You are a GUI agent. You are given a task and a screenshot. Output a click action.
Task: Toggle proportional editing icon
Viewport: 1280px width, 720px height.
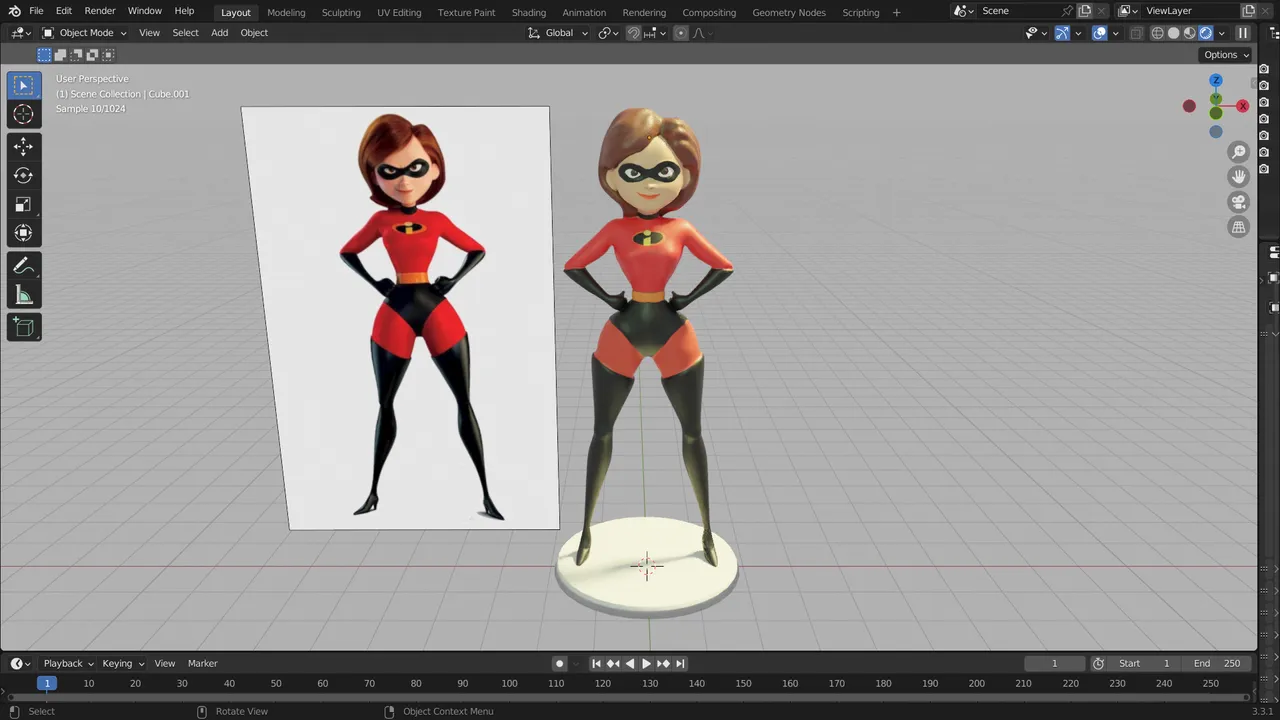pyautogui.click(x=681, y=33)
